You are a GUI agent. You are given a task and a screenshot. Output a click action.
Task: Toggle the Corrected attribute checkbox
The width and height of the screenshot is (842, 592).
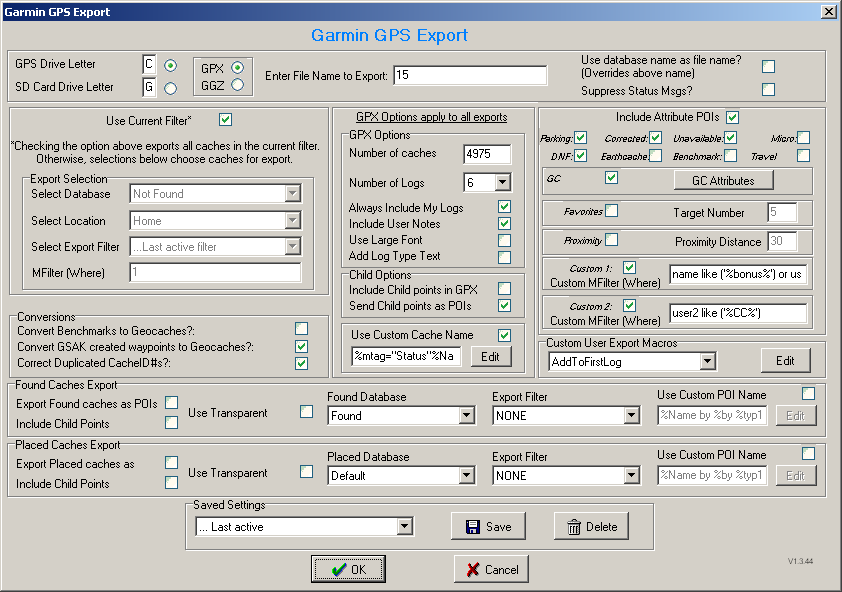pyautogui.click(x=655, y=138)
